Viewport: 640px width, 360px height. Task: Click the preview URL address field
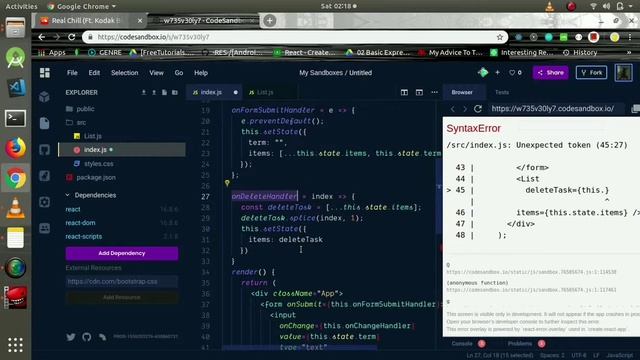point(558,109)
